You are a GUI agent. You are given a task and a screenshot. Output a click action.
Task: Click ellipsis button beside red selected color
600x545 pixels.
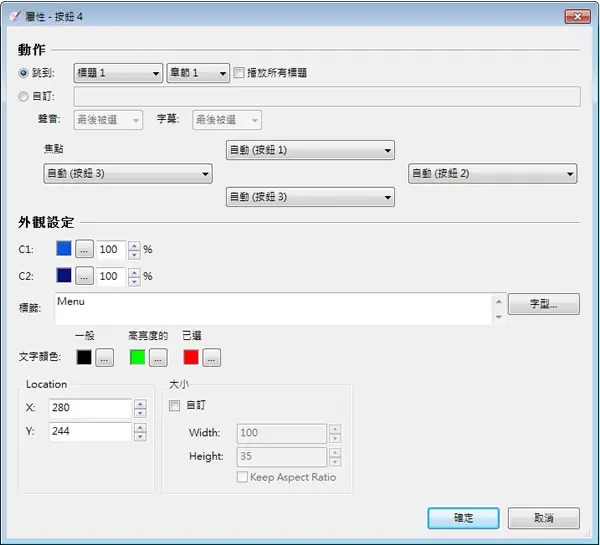coord(212,357)
